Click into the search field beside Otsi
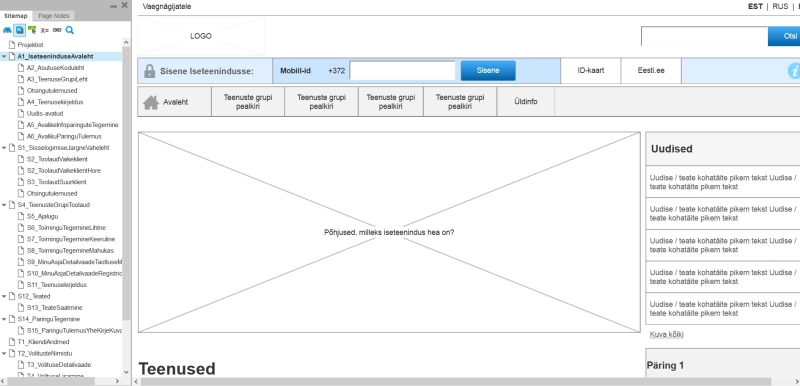800x386 pixels. point(705,36)
